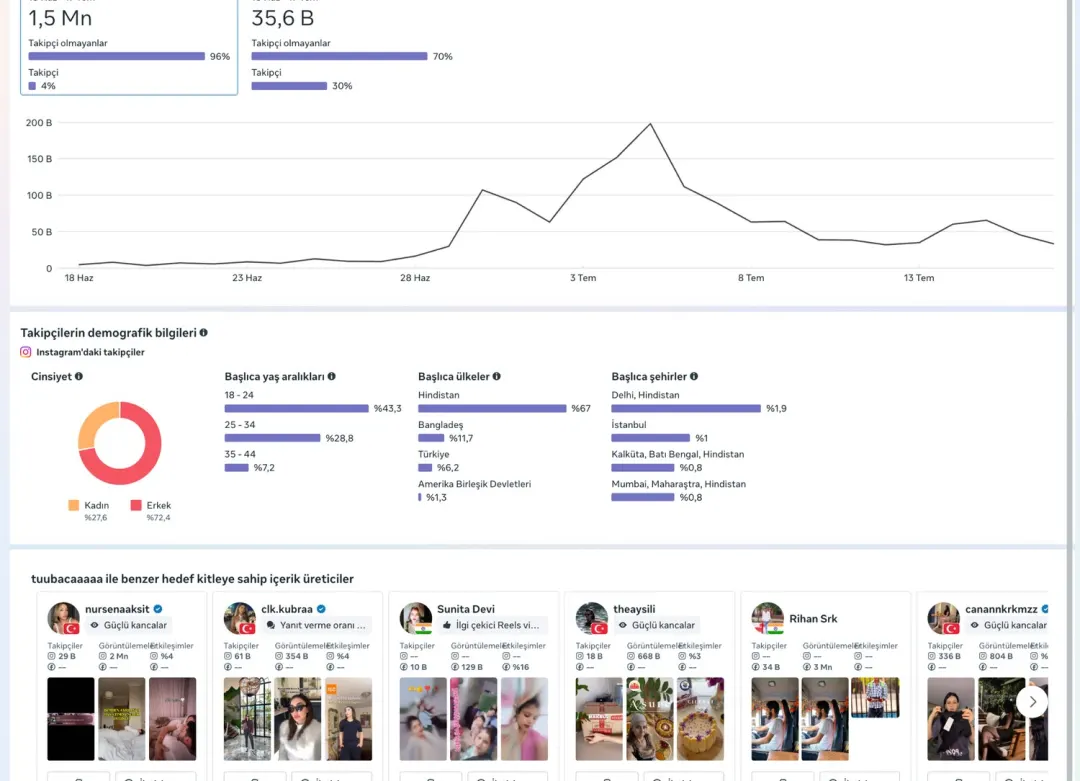Viewport: 1080px width, 781px height.
Task: Click the chat bubble icon in clk.kubraa's tag
Action: 271,625
